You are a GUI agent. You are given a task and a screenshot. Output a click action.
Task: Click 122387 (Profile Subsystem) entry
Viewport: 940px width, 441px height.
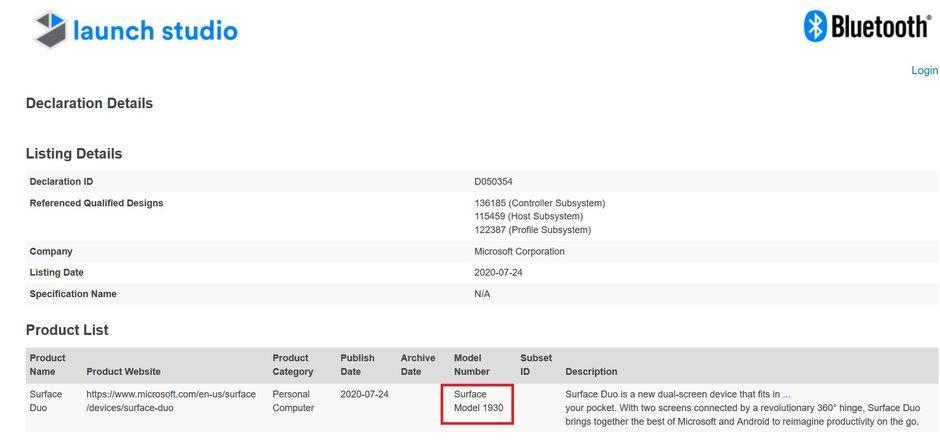tap(532, 230)
